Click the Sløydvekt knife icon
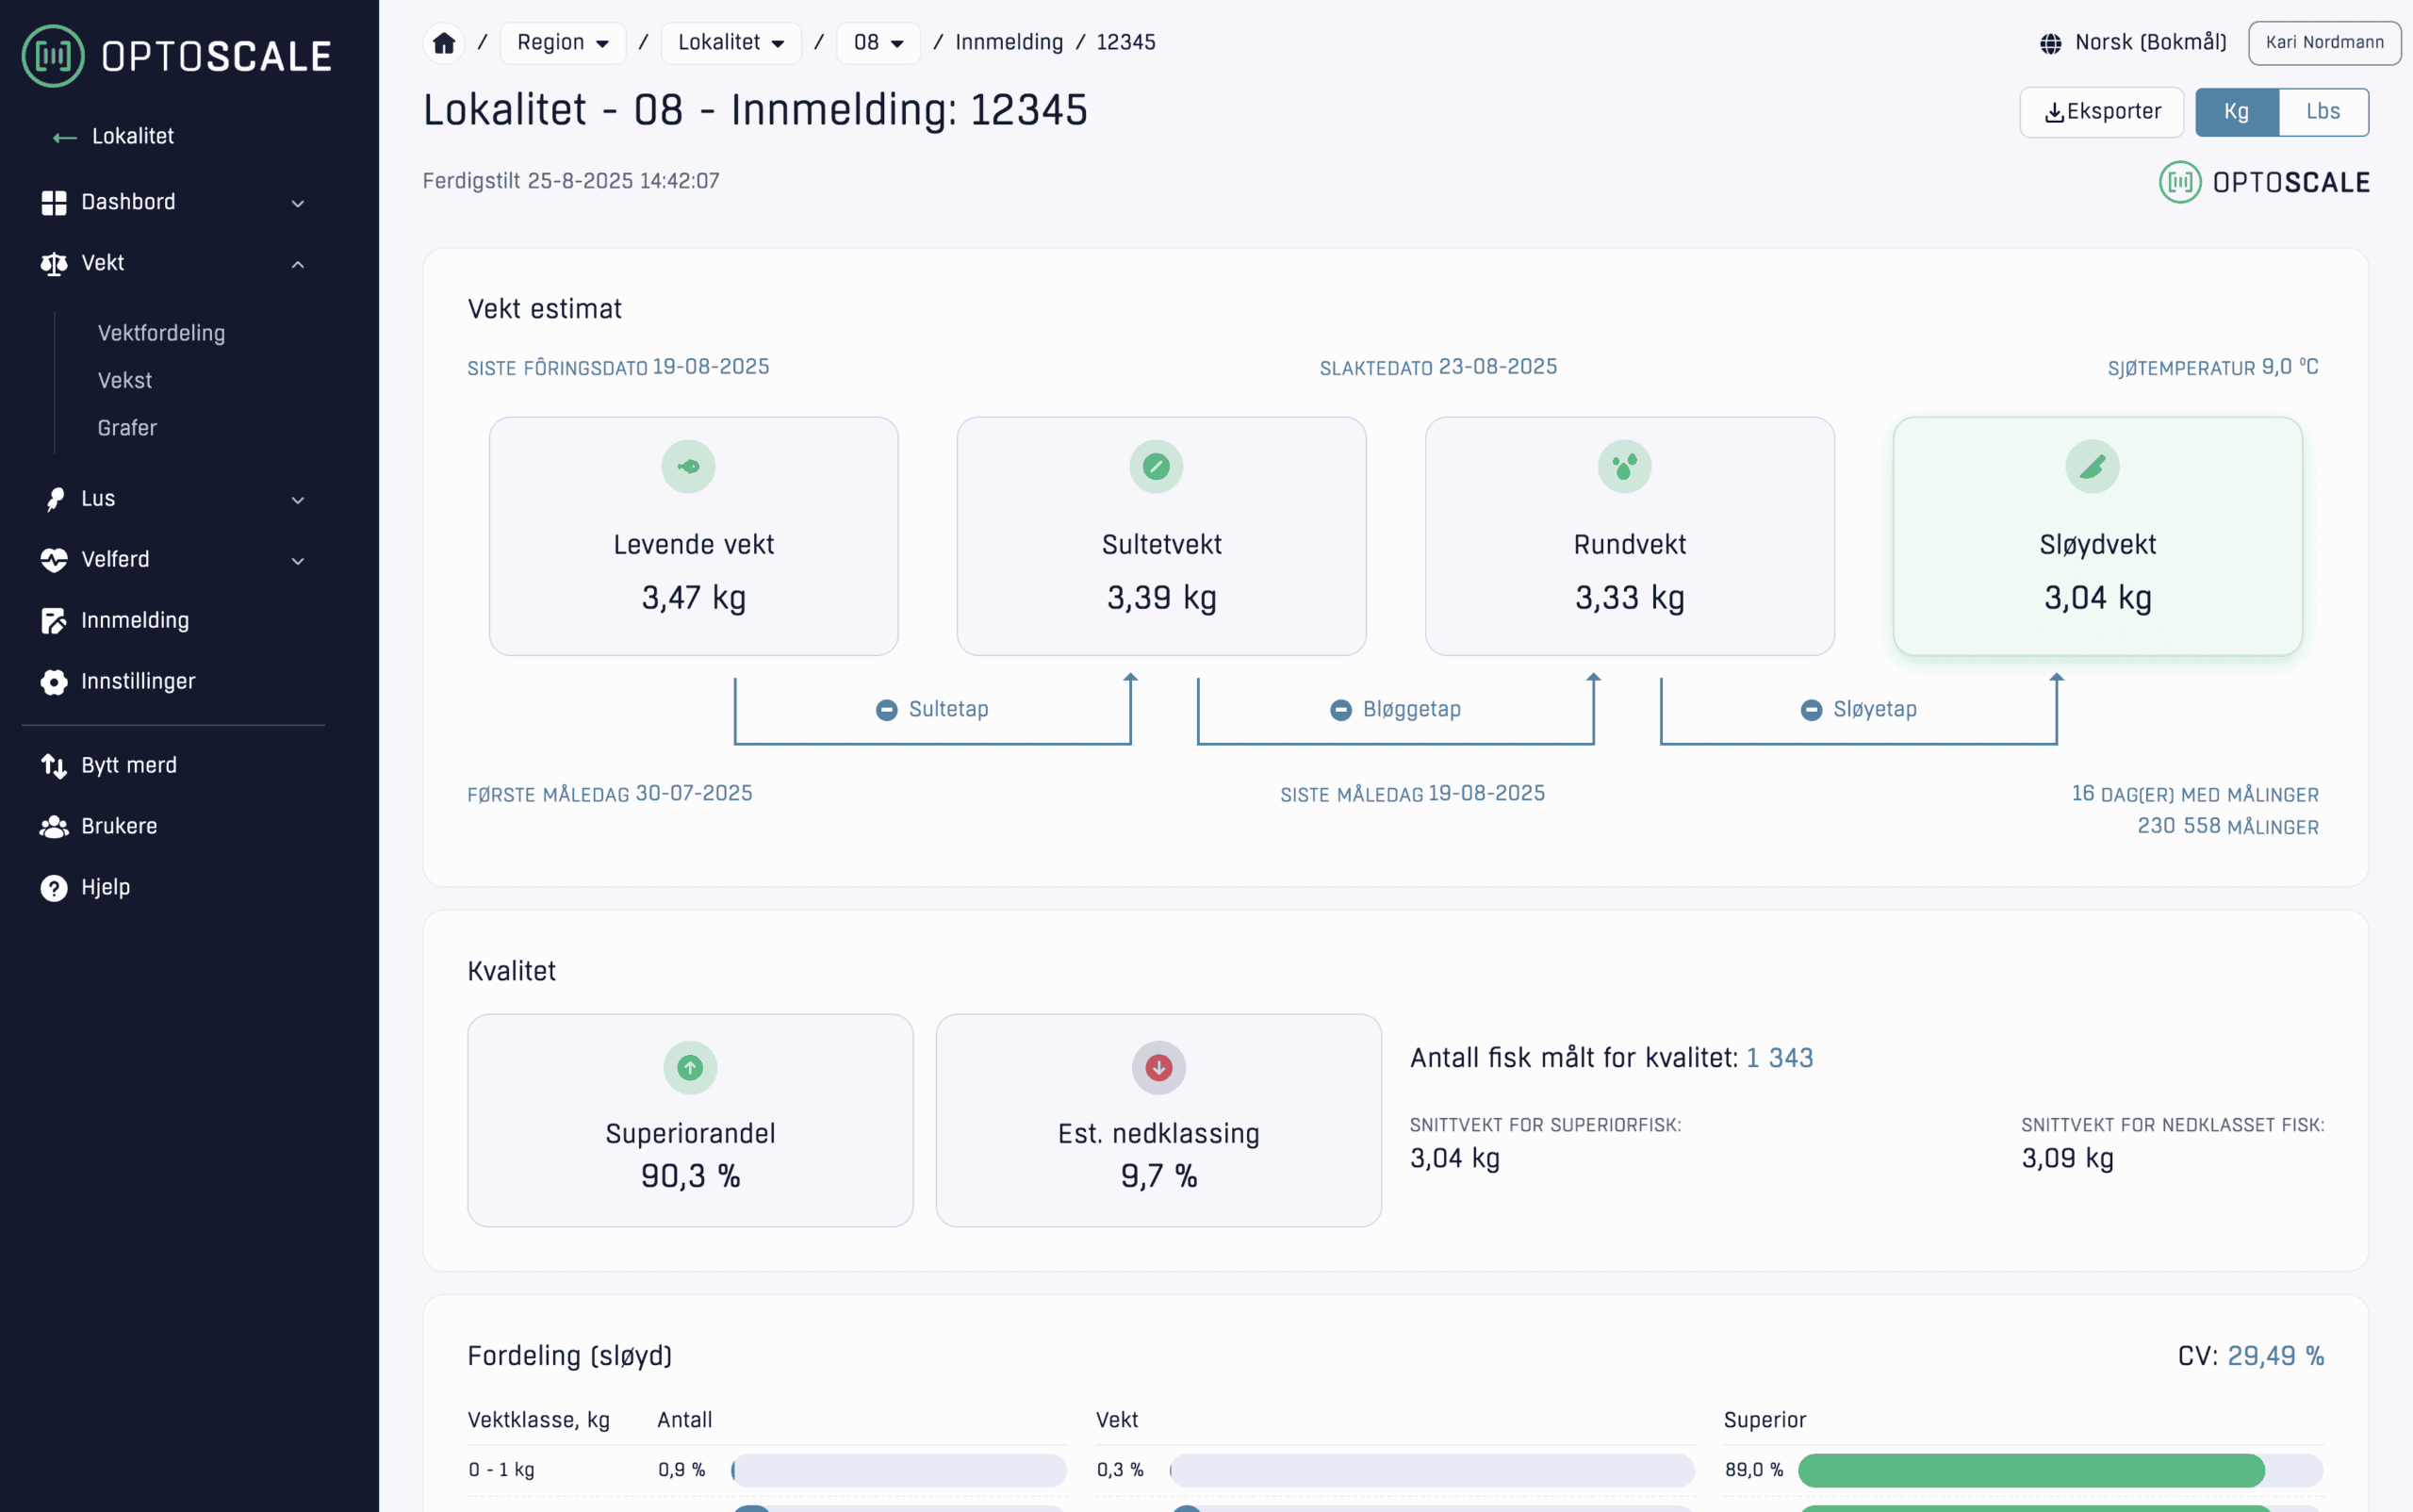Screen dimensions: 2413x1512 point(2092,466)
